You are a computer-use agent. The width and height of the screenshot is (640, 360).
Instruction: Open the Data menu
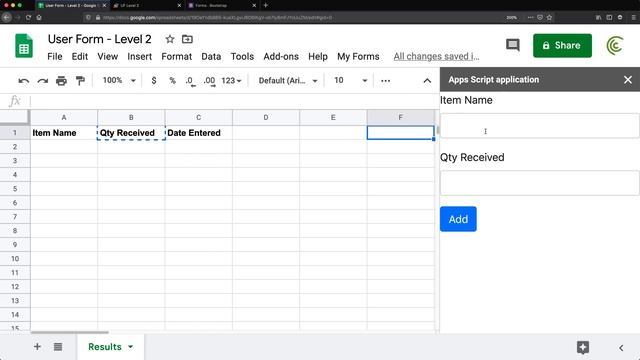click(x=211, y=56)
